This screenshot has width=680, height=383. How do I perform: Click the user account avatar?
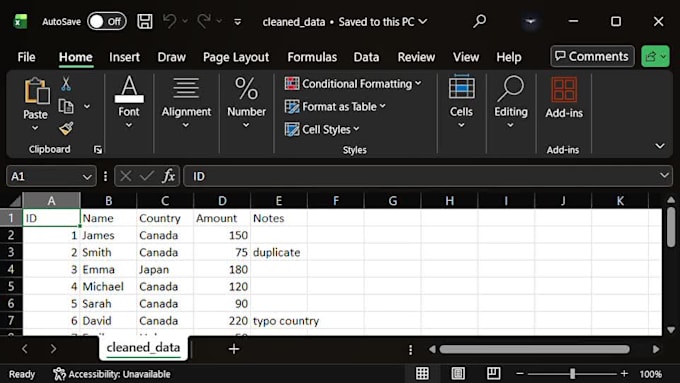[x=530, y=21]
